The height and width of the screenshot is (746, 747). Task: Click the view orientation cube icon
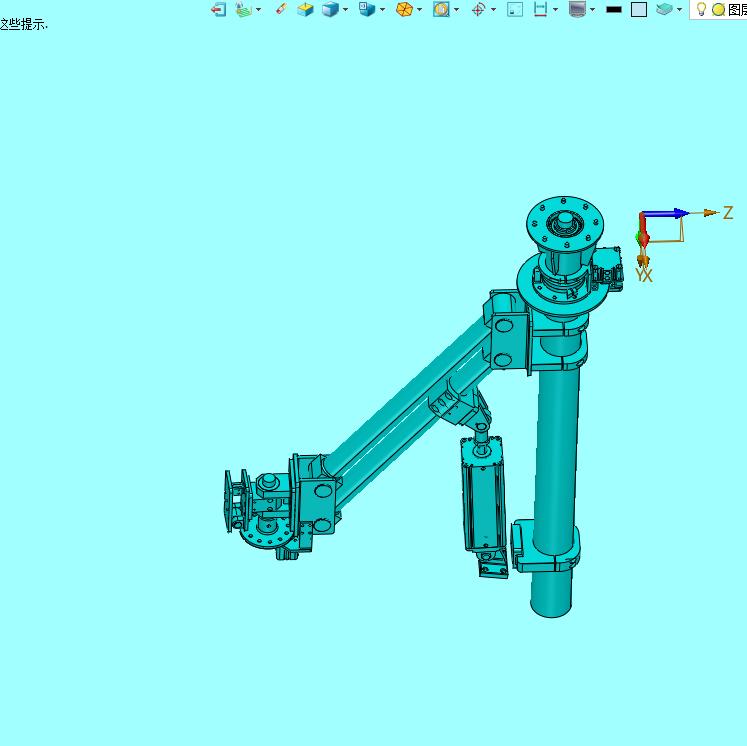(367, 9)
